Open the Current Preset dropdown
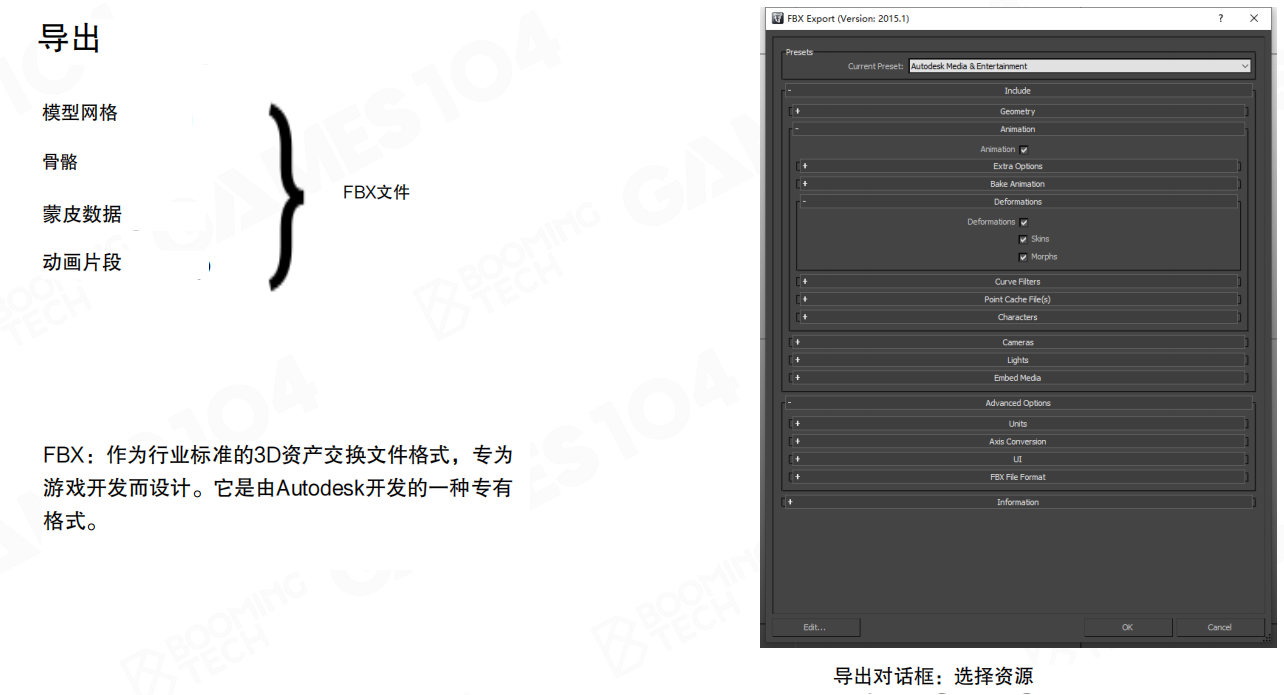 [x=1244, y=66]
